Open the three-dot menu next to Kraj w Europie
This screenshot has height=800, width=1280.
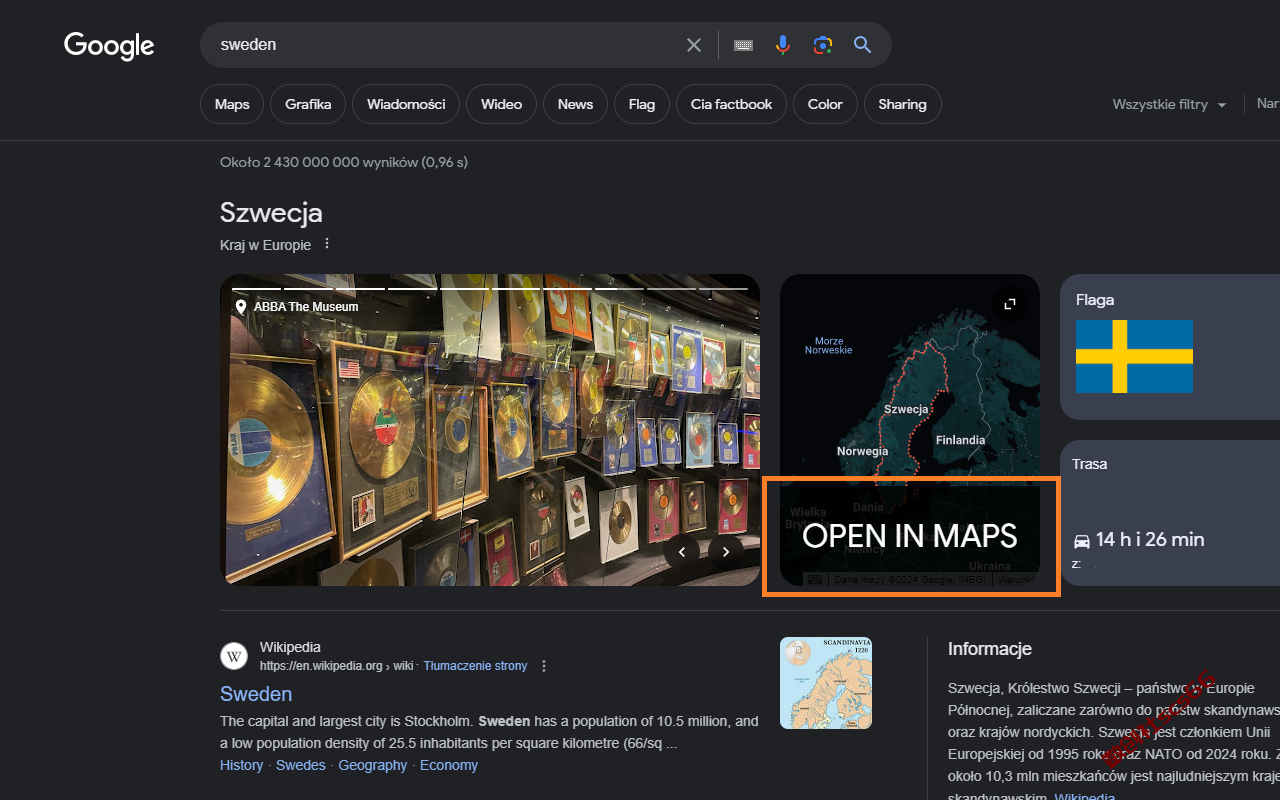(x=326, y=244)
